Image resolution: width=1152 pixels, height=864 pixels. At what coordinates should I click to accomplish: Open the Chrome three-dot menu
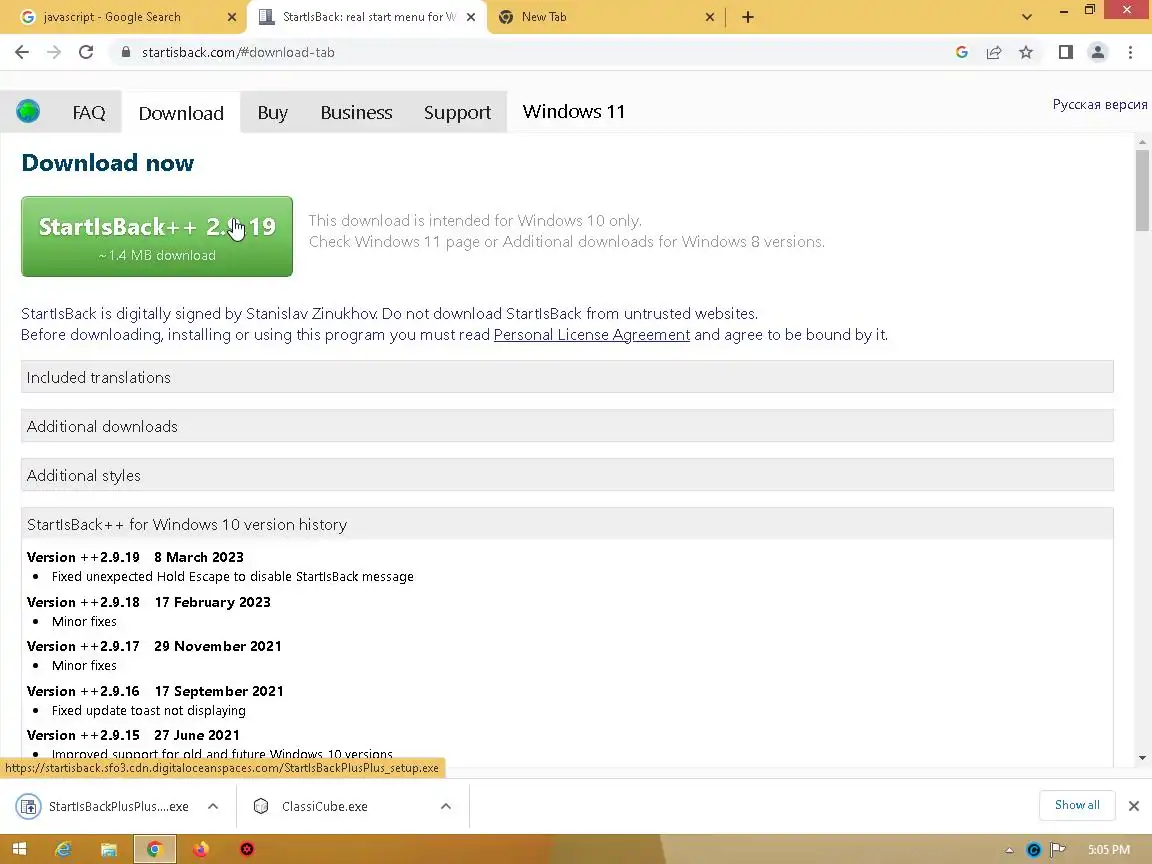(1130, 52)
